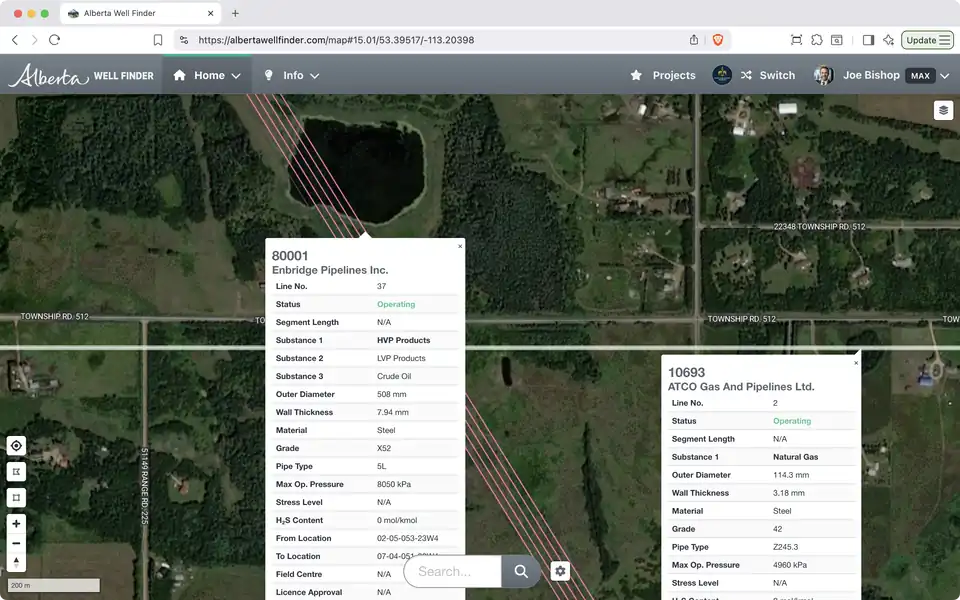960x600 pixels.
Task: Click the screenshot capture icon
Action: [797, 40]
